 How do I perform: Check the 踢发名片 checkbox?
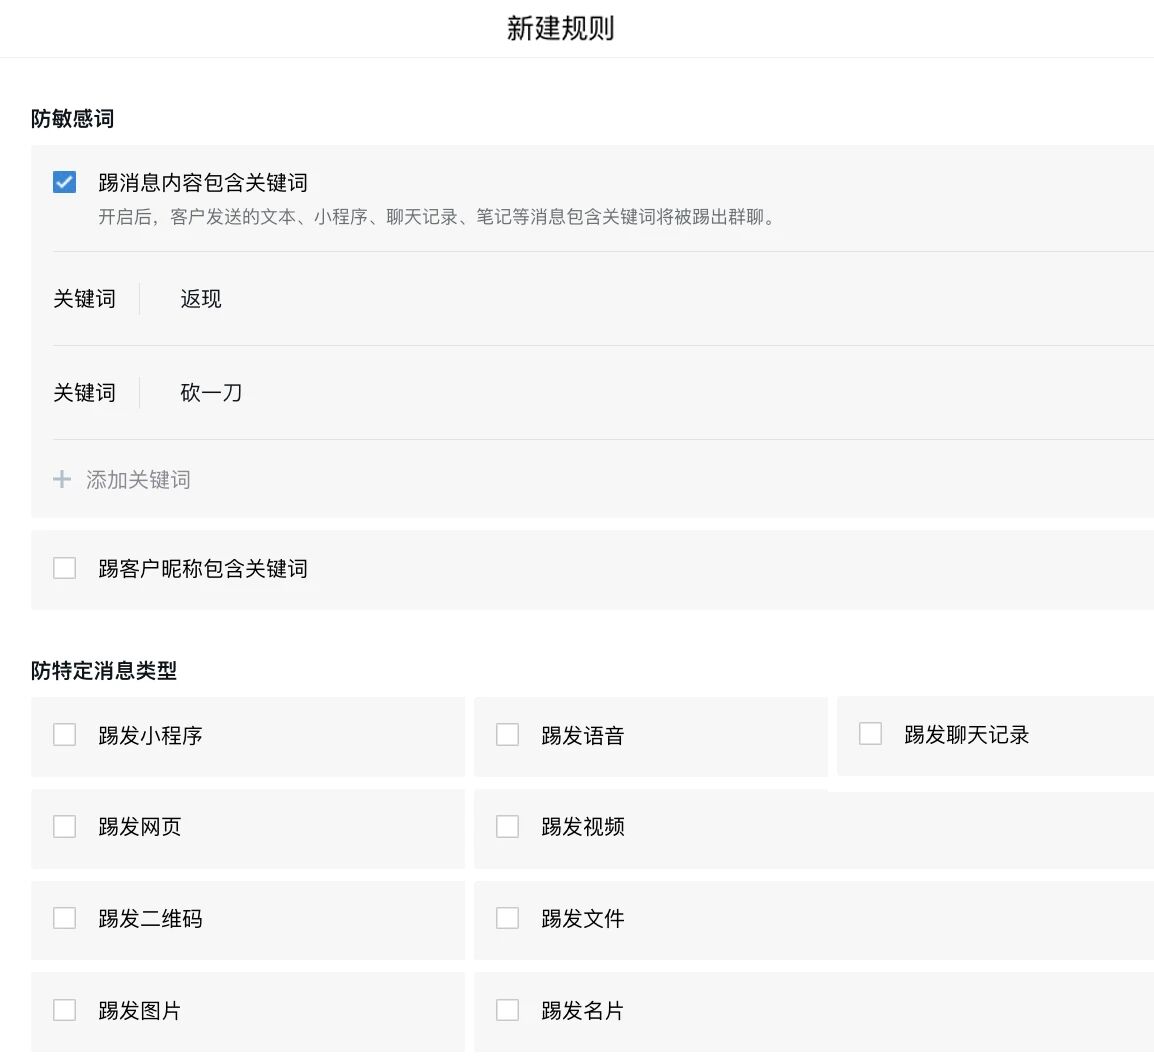click(507, 1010)
